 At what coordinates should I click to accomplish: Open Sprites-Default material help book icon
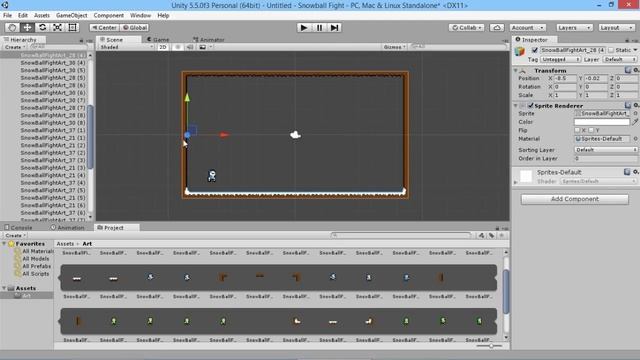click(x=627, y=172)
